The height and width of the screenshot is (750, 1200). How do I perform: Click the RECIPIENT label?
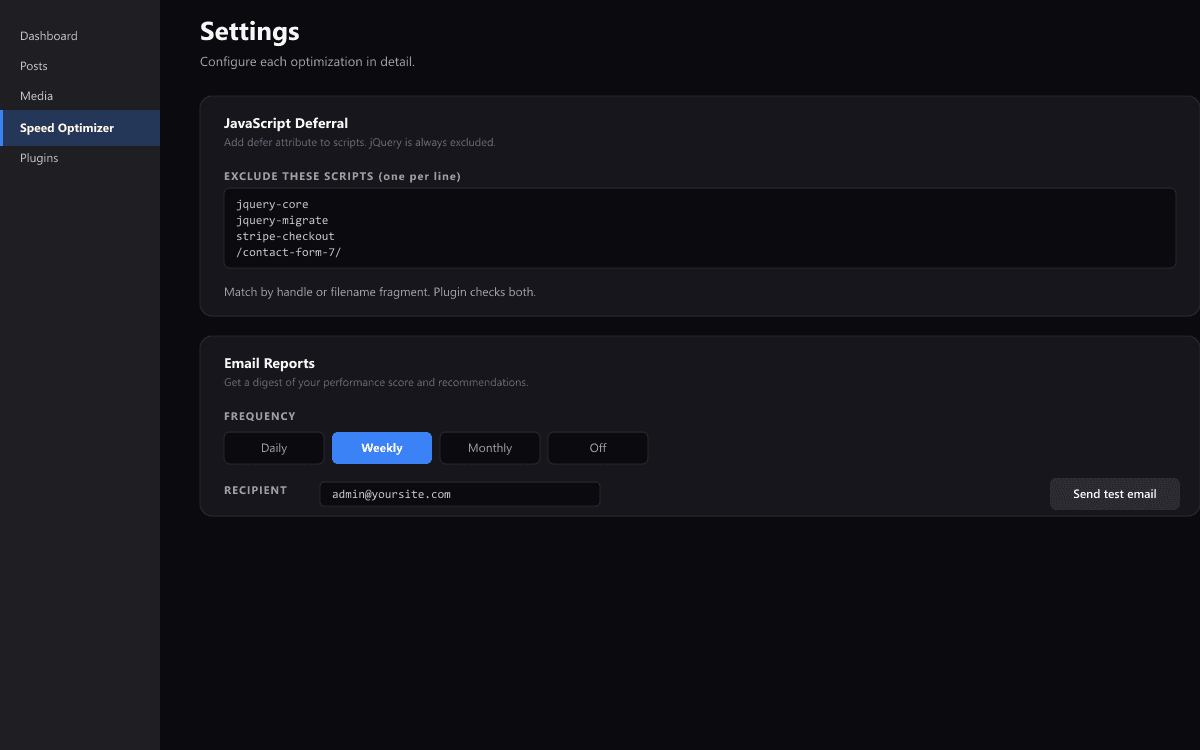click(x=256, y=490)
